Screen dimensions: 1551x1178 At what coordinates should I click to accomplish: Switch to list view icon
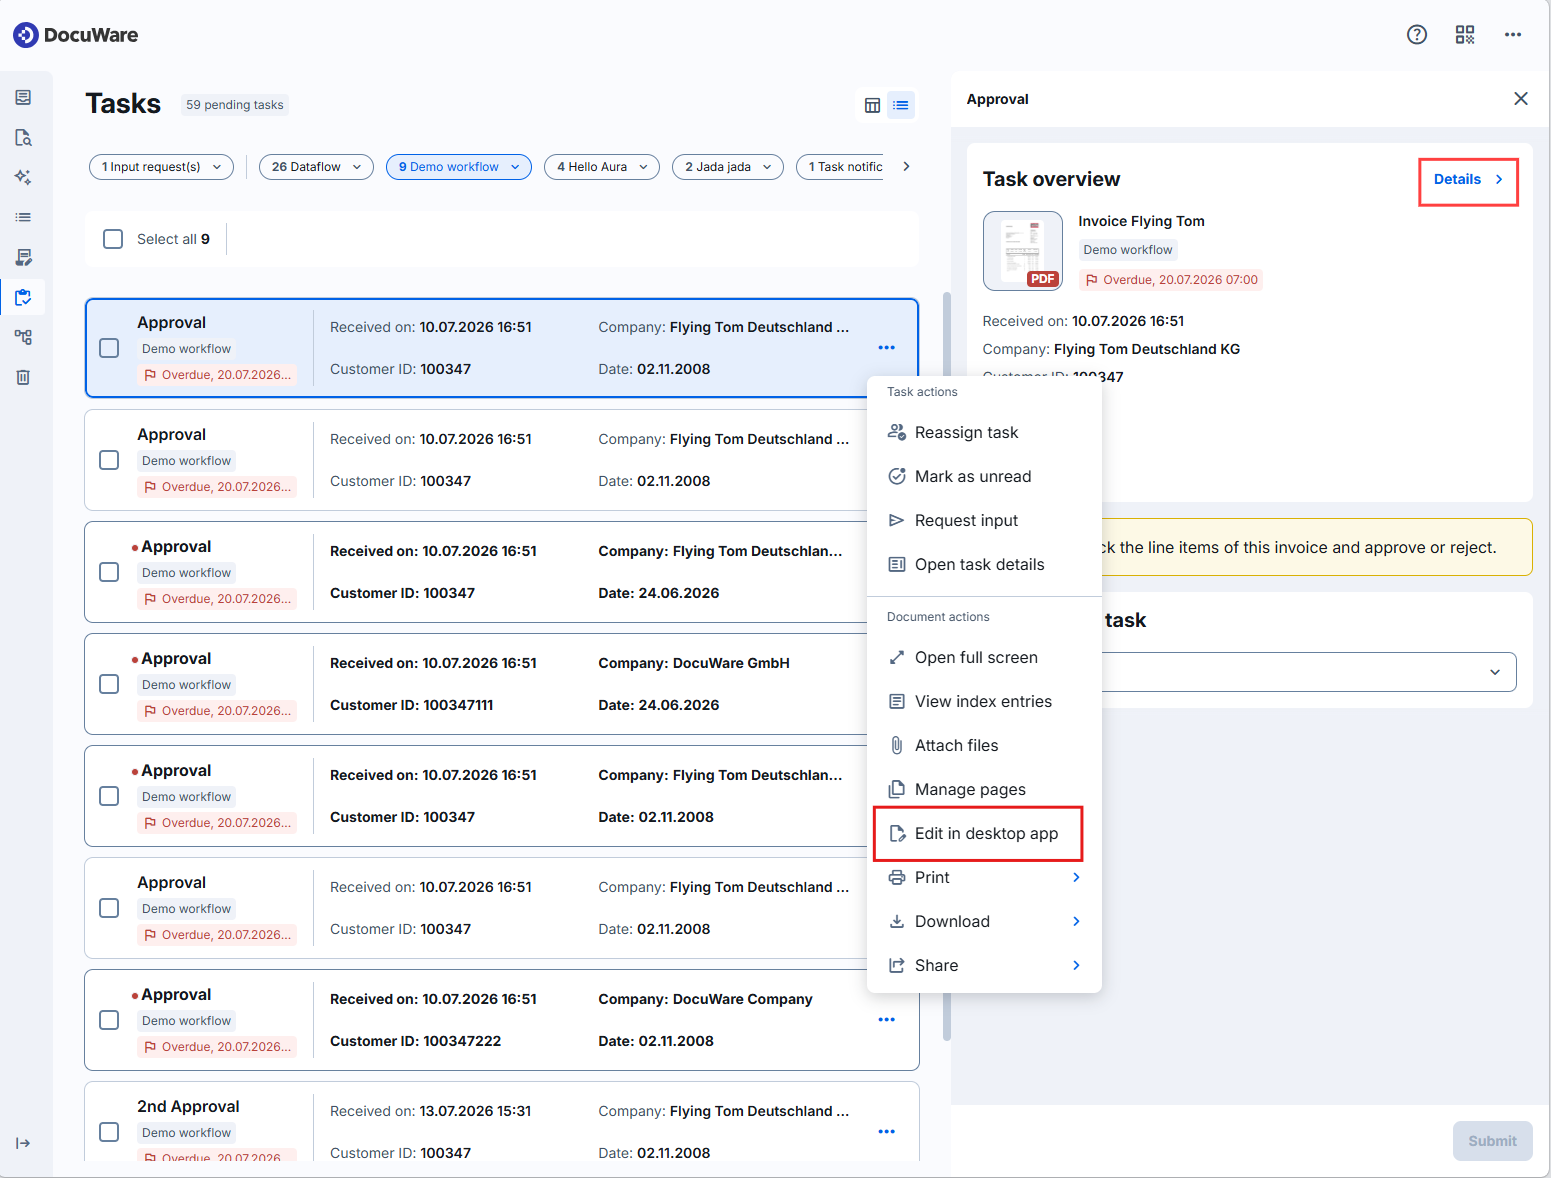point(901,105)
